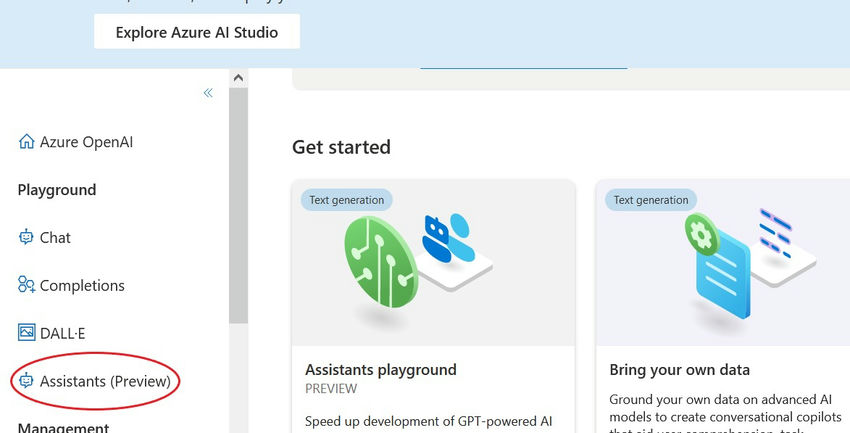Click the Playground section heading

point(57,190)
